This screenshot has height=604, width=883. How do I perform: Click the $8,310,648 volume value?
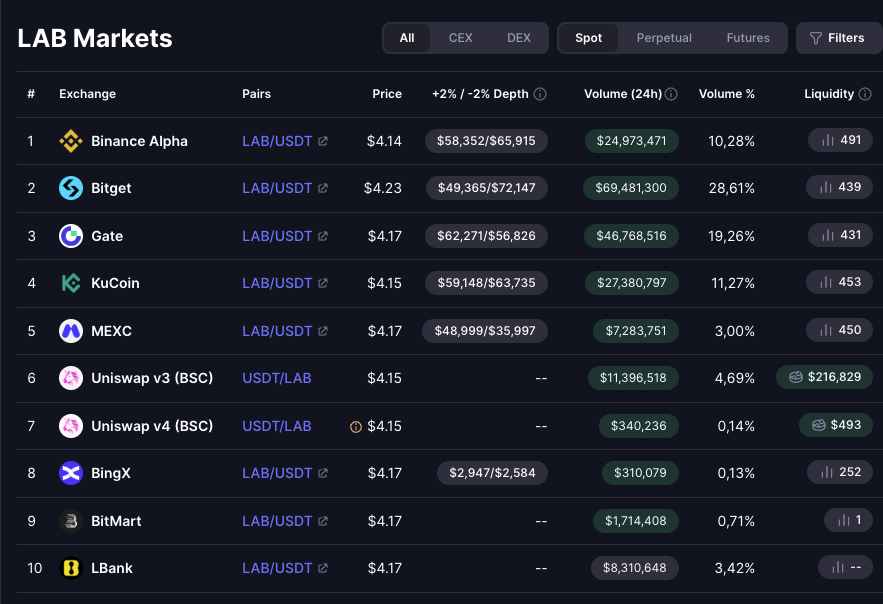coord(635,568)
